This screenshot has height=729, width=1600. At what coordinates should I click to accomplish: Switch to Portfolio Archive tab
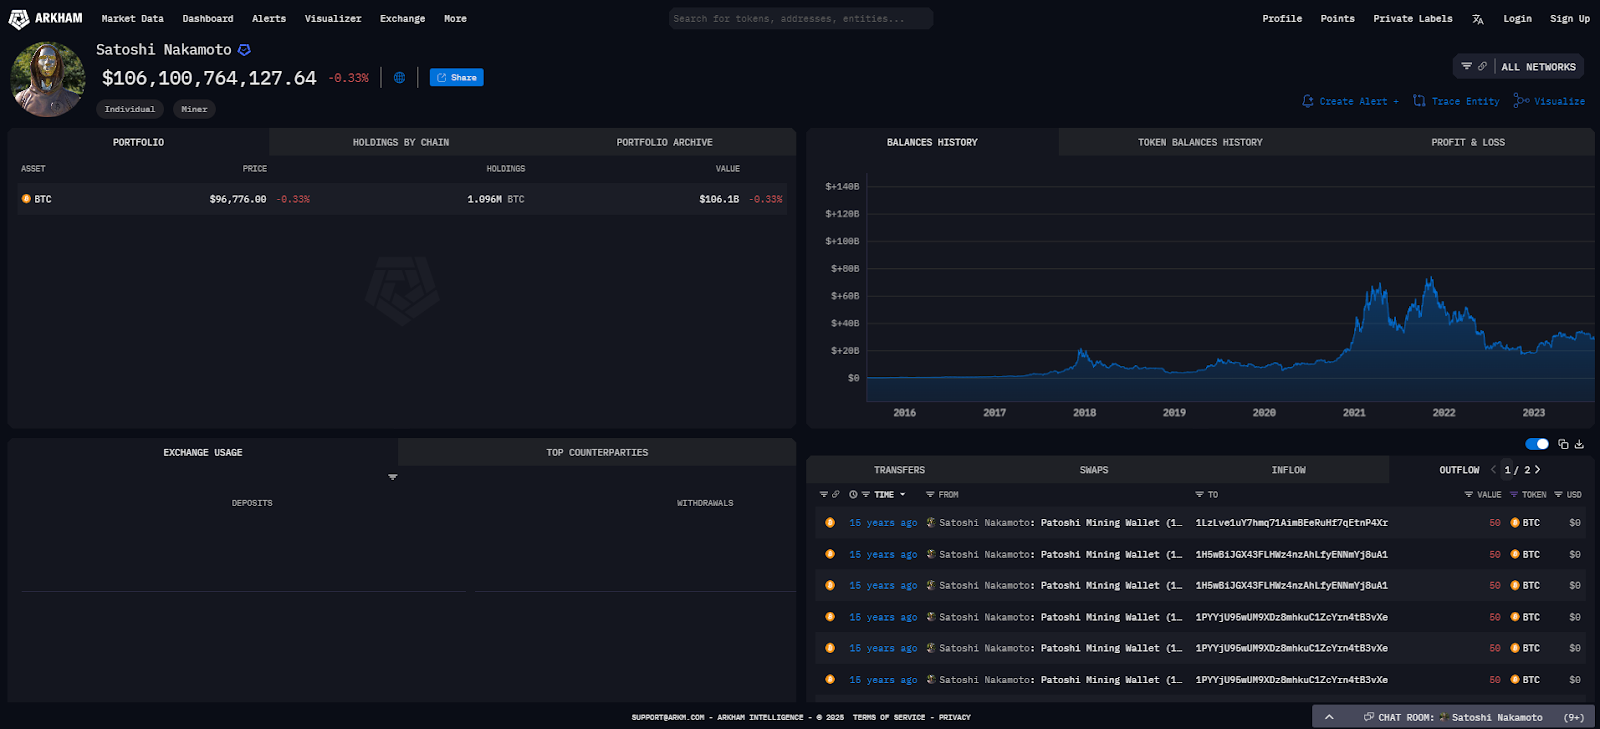click(664, 142)
